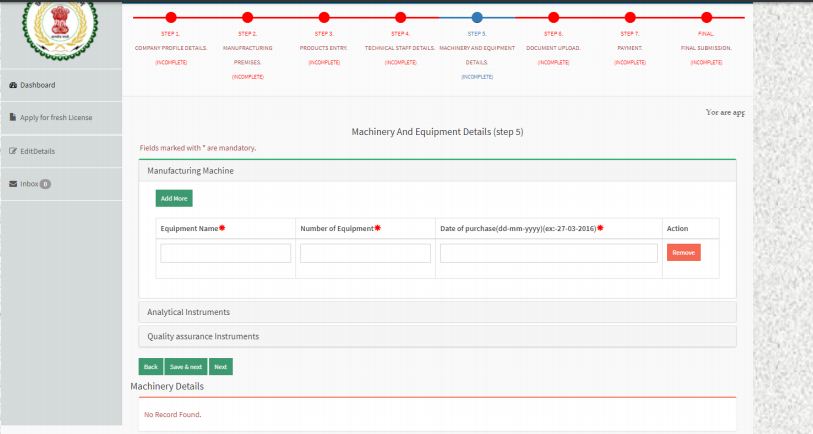Expand the Analytical Instruments section

click(x=189, y=312)
